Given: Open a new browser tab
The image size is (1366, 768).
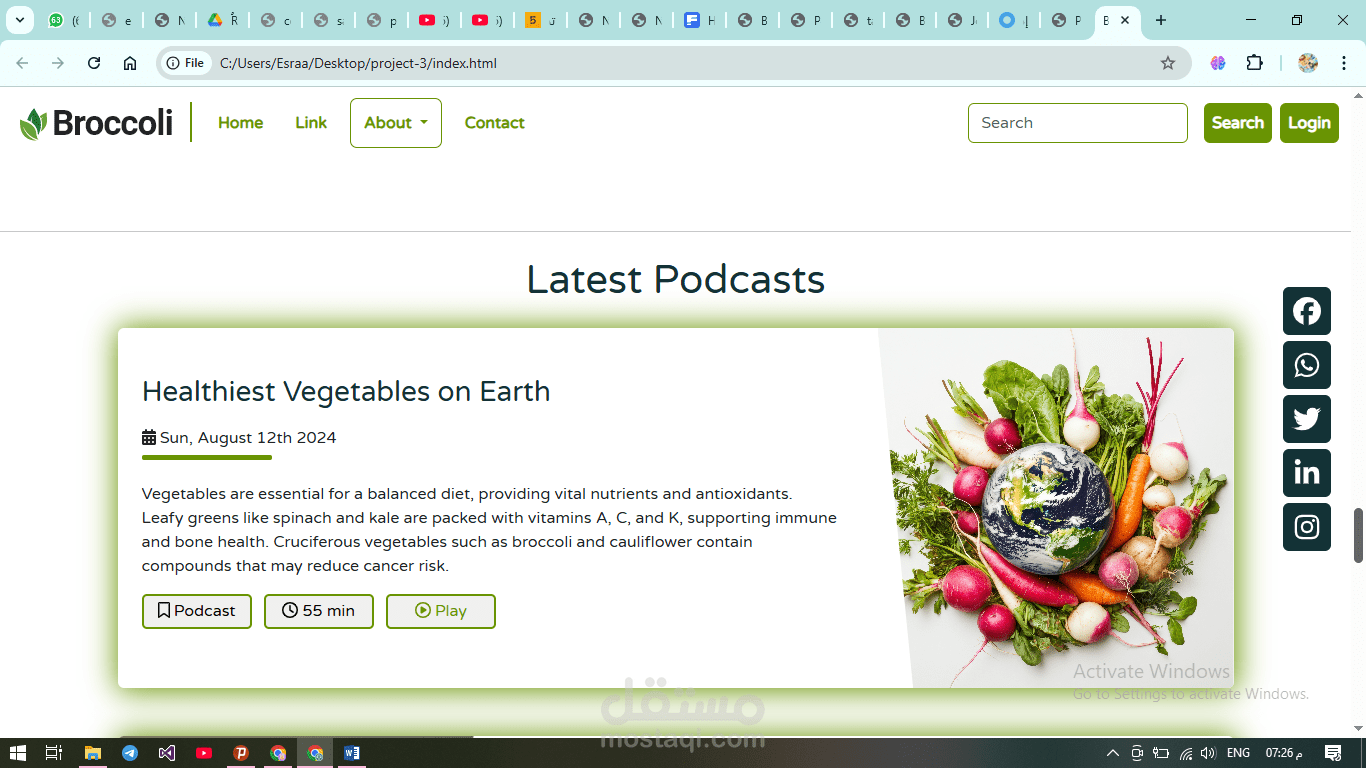Looking at the screenshot, I should [x=1160, y=20].
